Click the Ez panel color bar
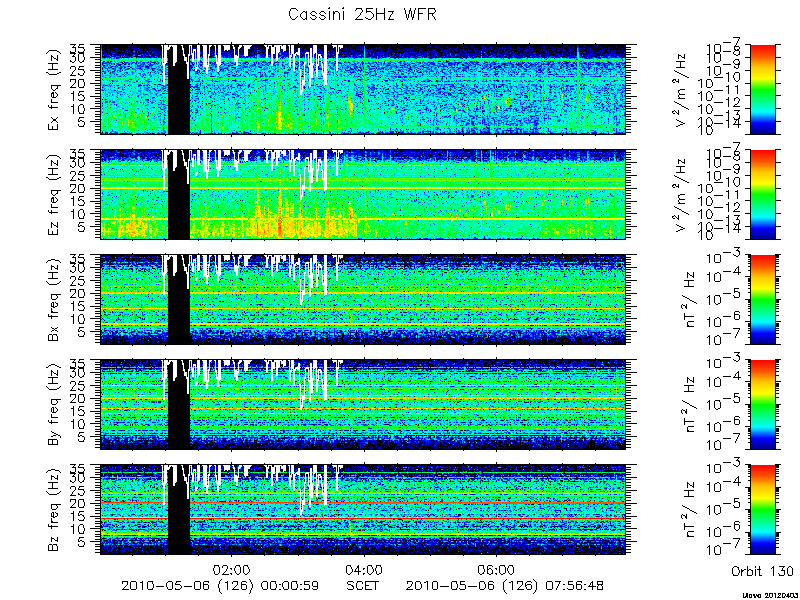Screen dimensions: 800x600 click(762, 194)
